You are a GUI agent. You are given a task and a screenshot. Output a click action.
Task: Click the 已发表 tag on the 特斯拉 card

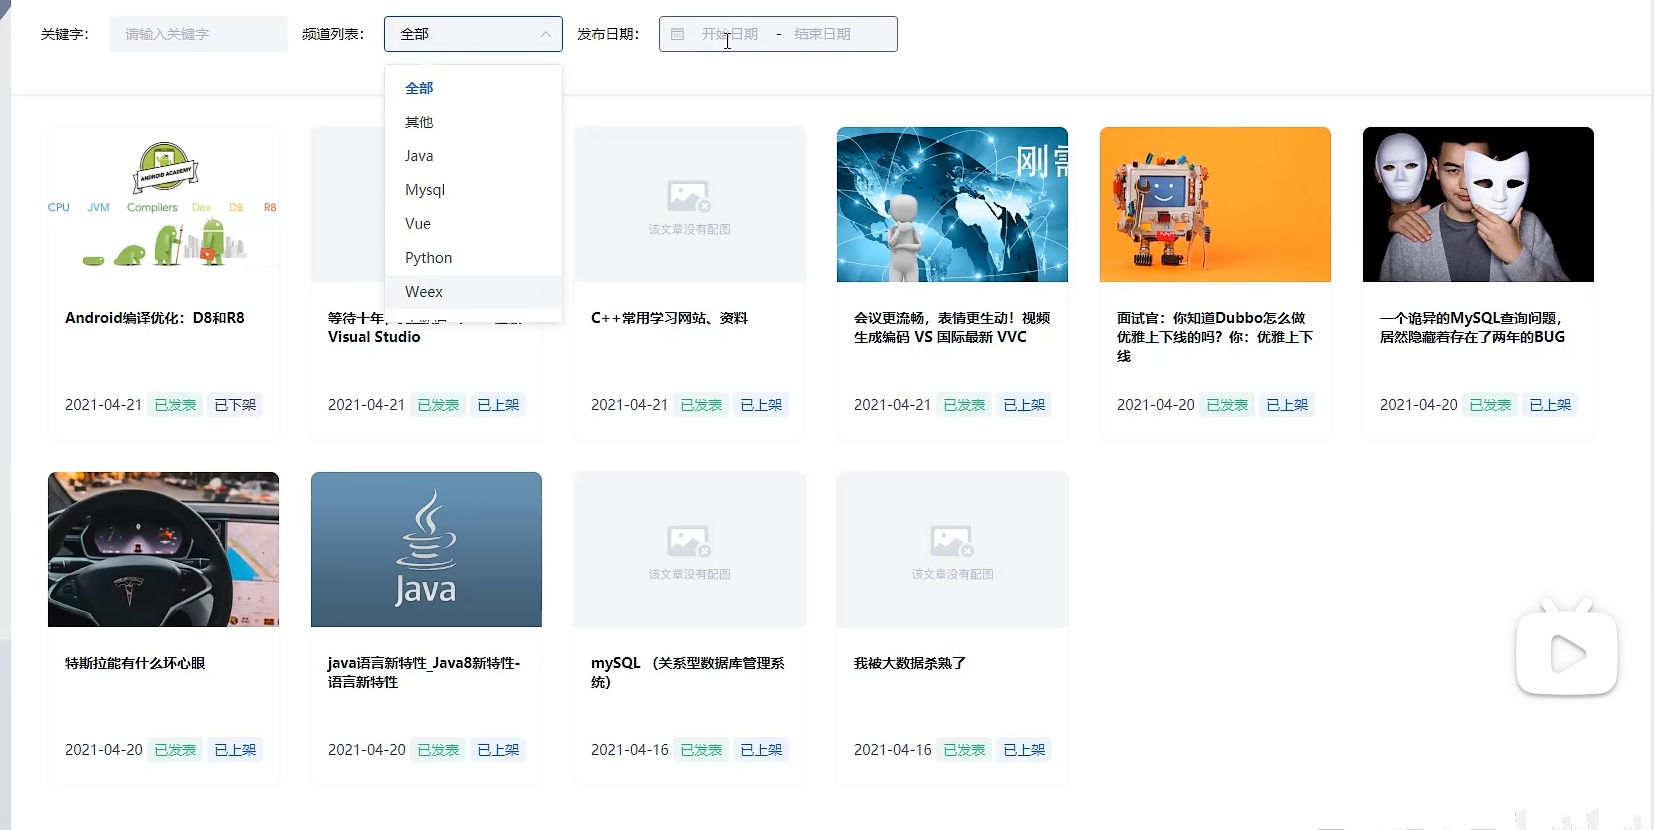tap(175, 750)
